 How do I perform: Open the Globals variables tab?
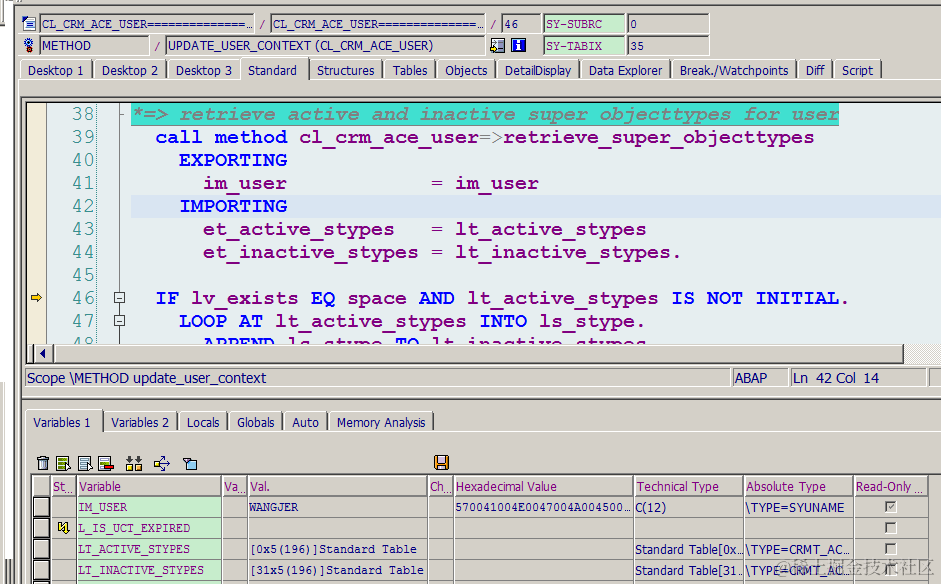click(256, 422)
